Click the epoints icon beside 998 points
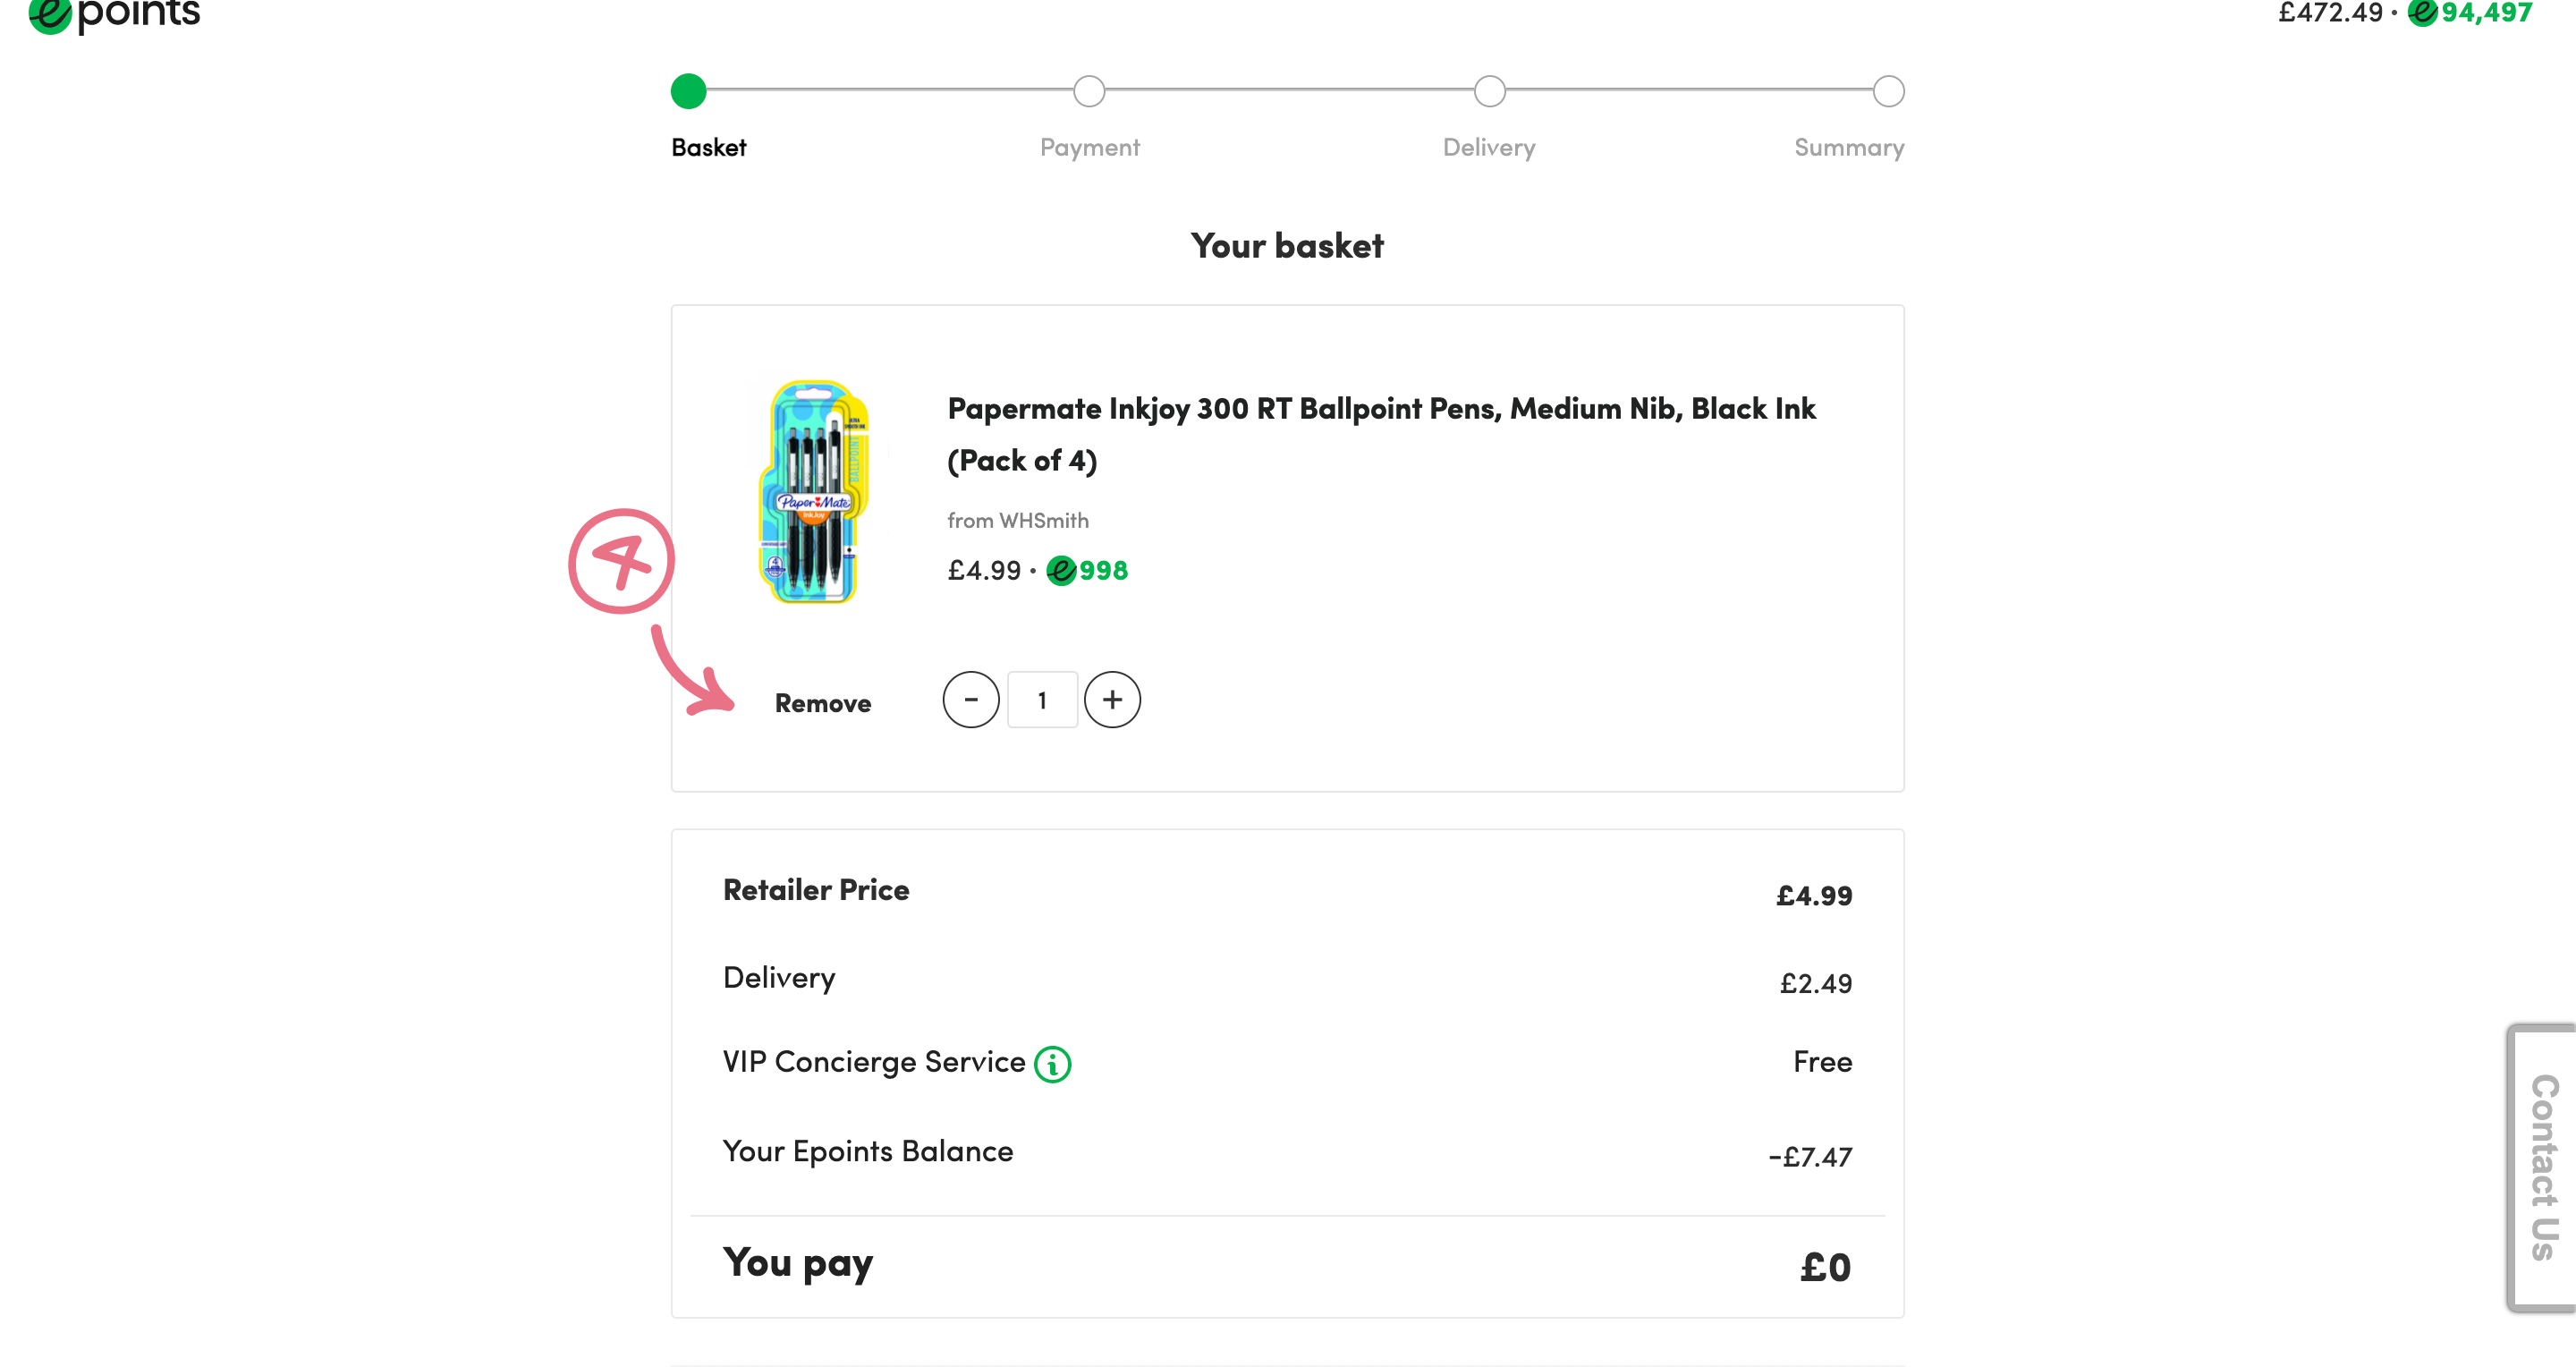The height and width of the screenshot is (1367, 2576). pyautogui.click(x=1061, y=571)
